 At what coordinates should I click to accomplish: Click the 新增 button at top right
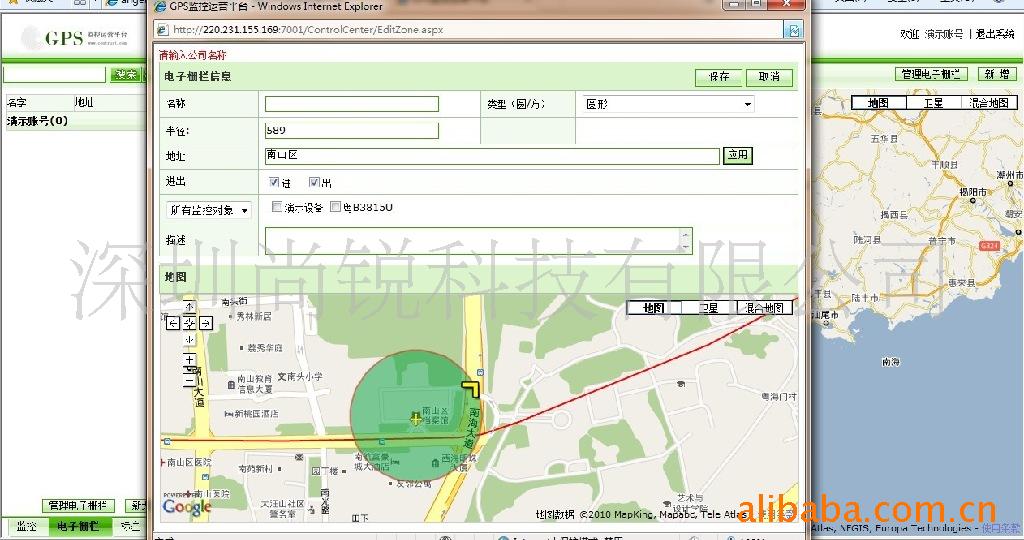coord(997,74)
